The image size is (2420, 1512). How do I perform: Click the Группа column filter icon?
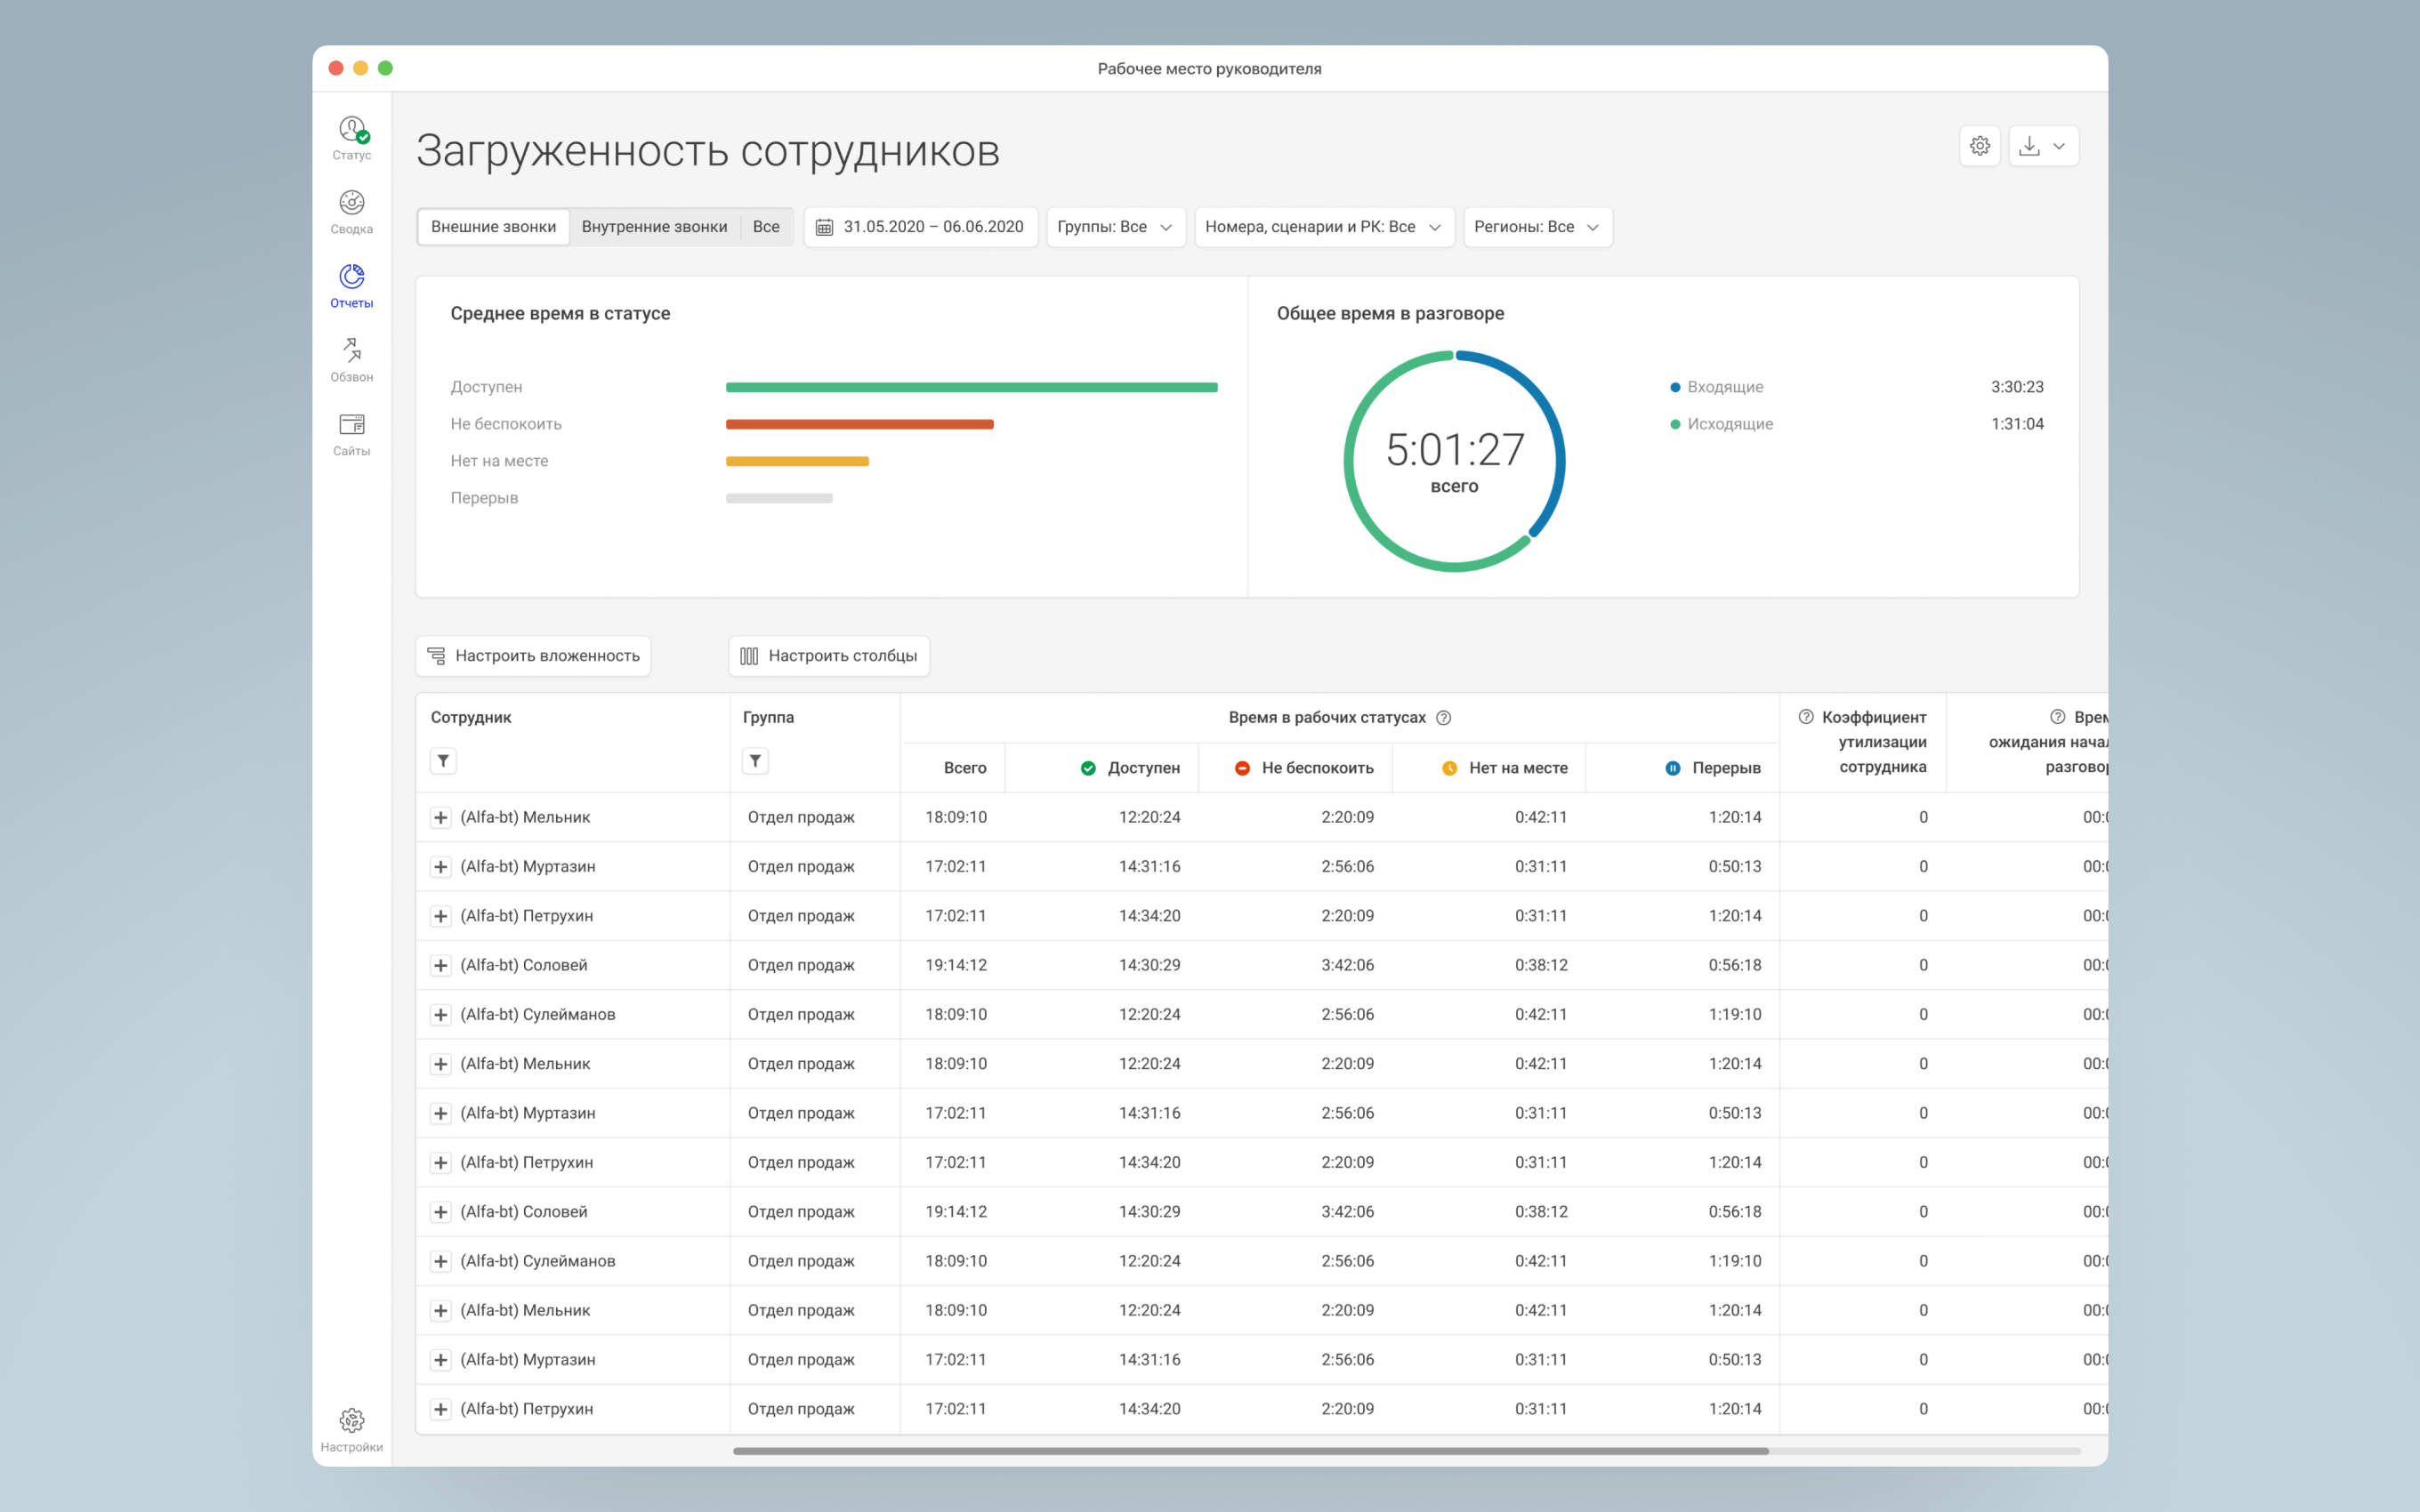coord(755,761)
